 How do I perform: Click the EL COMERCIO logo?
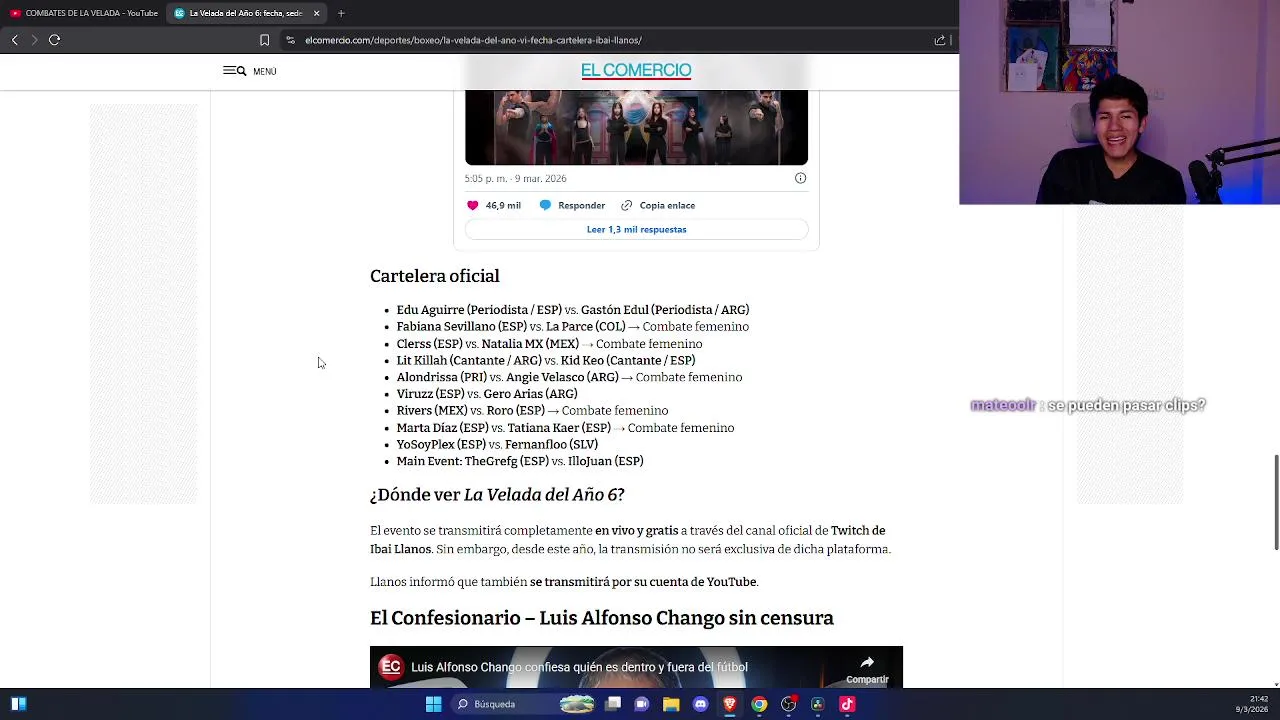tap(636, 70)
